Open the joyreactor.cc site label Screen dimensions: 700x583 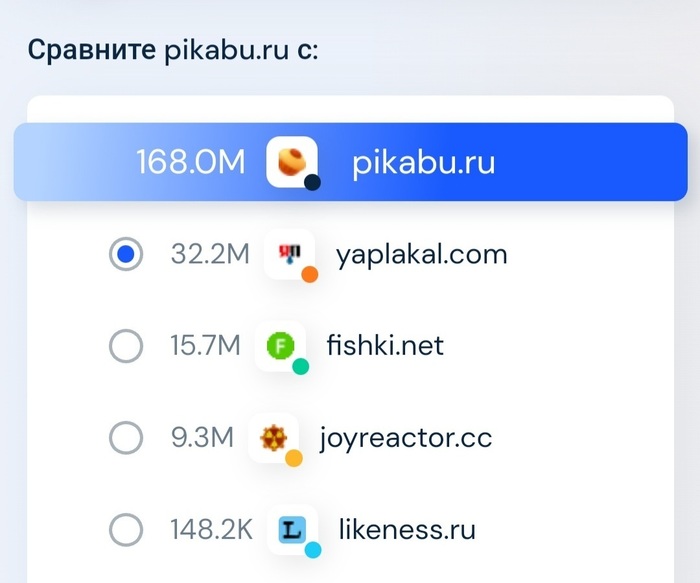(406, 438)
